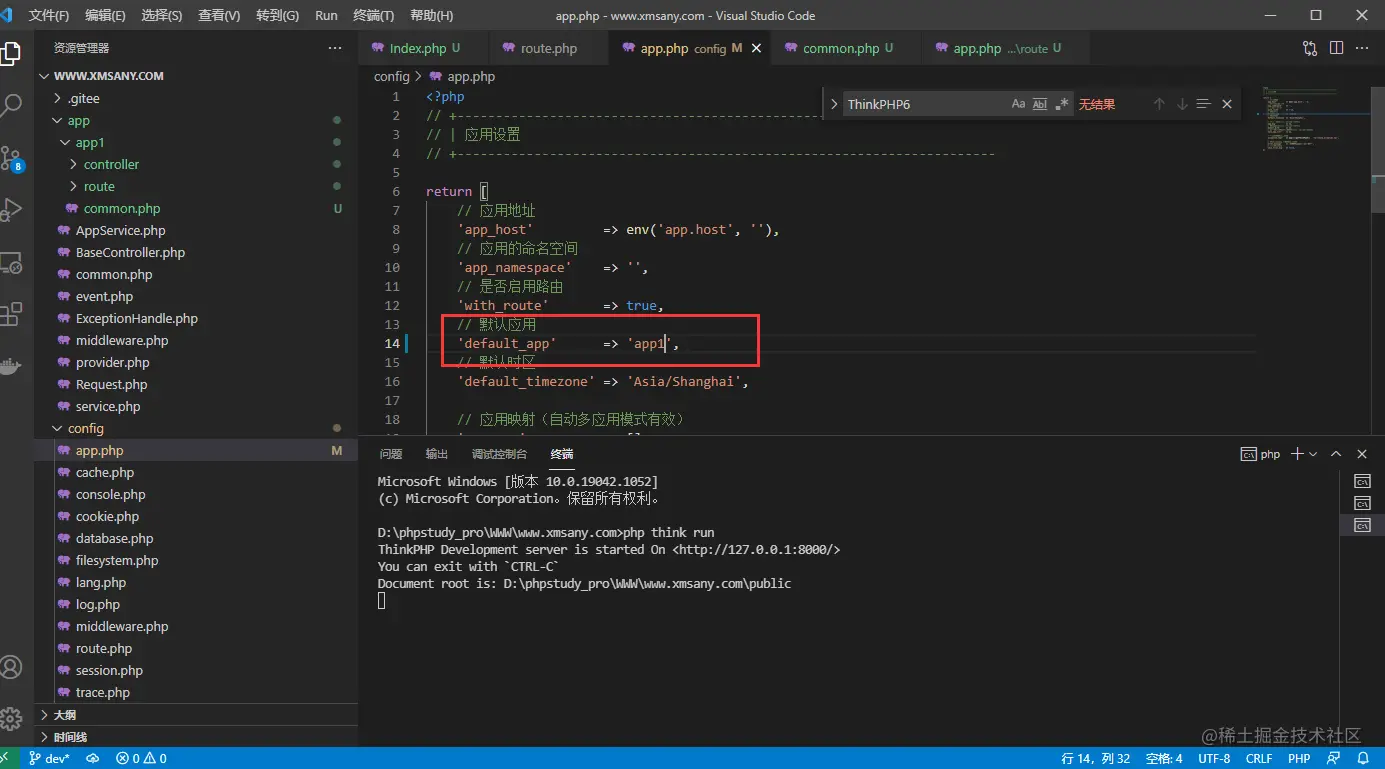This screenshot has width=1385, height=769.
Task: Close the app.php config editor tab
Action: click(x=757, y=48)
